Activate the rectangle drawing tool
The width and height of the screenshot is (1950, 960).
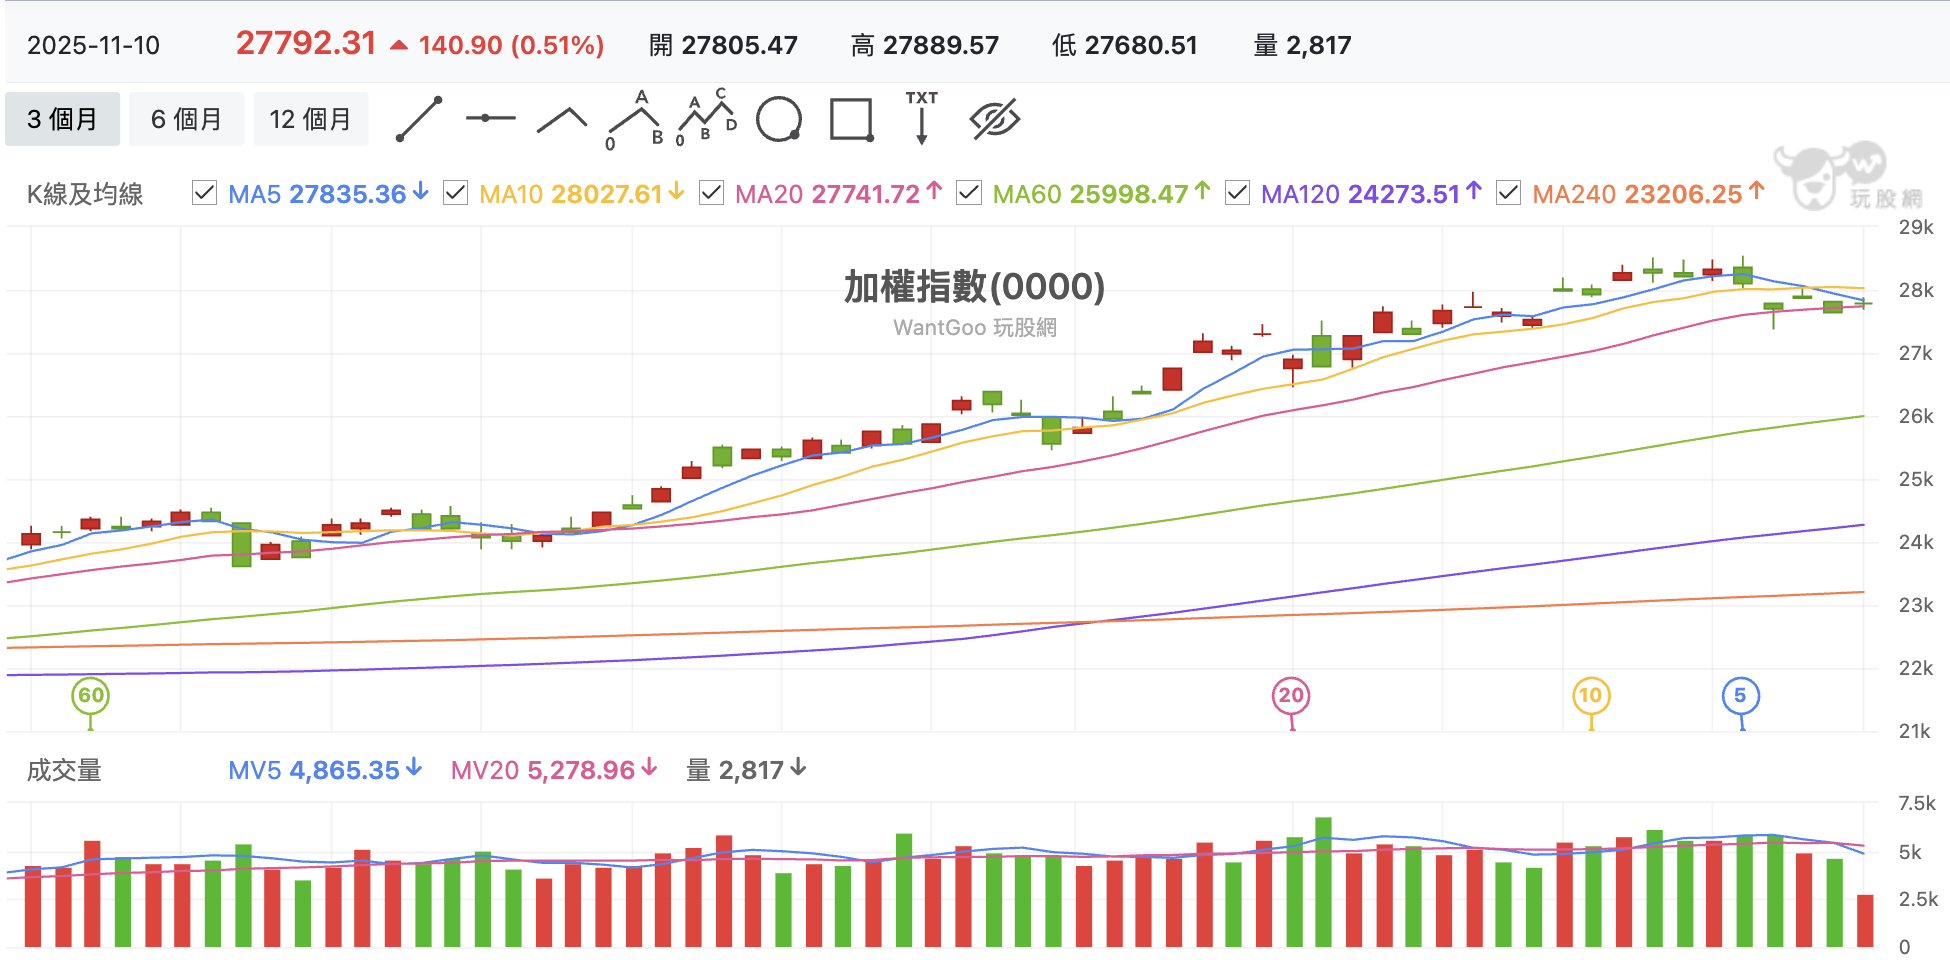[x=852, y=119]
